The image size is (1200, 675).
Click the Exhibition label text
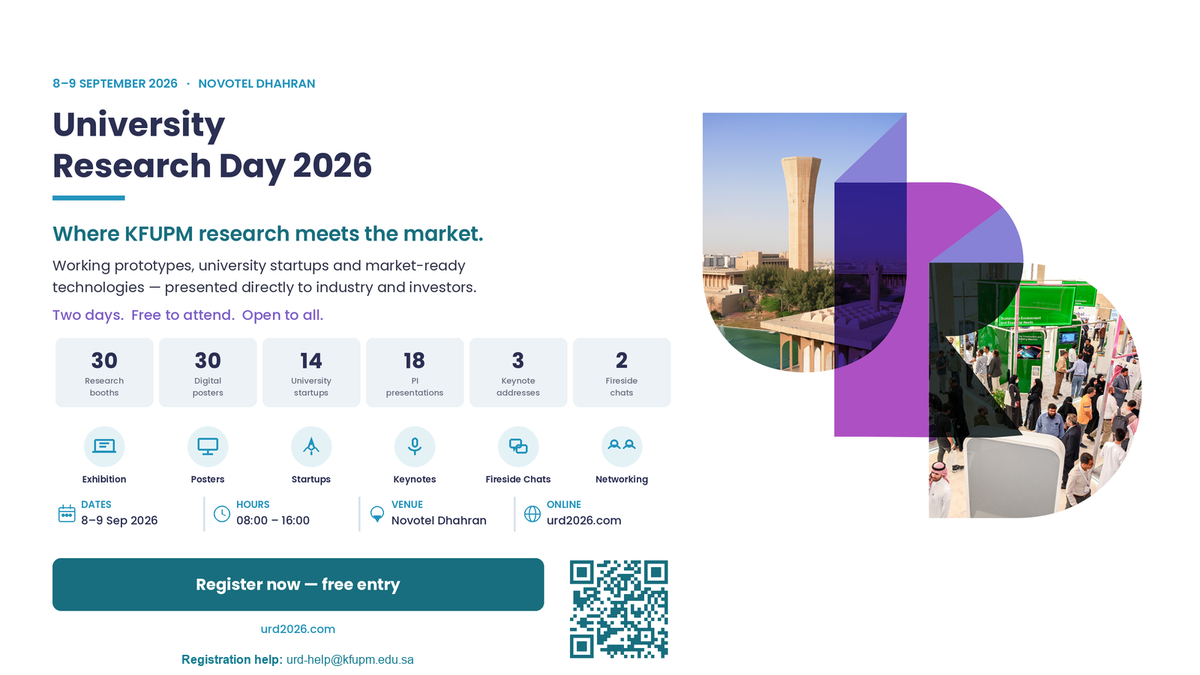104,479
